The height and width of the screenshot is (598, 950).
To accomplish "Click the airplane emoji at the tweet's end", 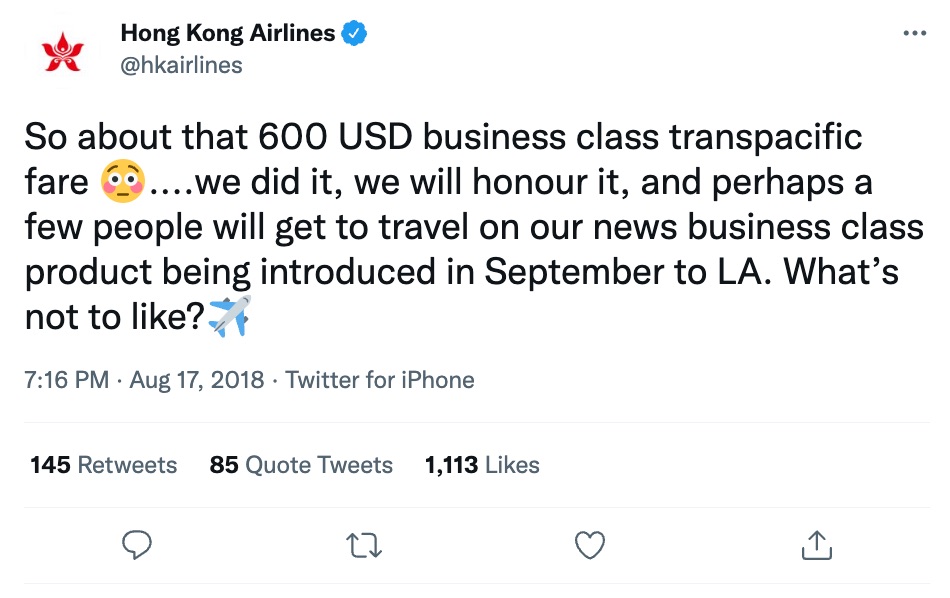I will [x=230, y=316].
